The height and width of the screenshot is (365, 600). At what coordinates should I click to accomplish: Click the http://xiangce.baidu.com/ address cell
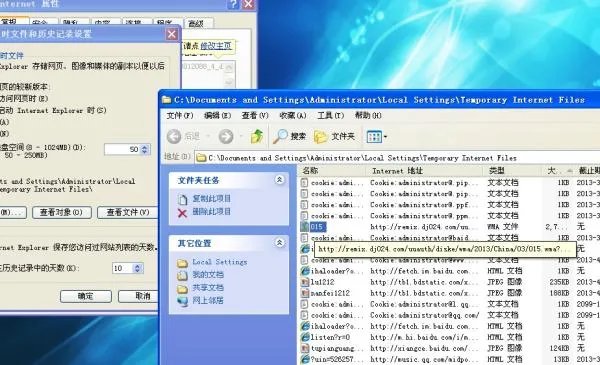point(424,349)
